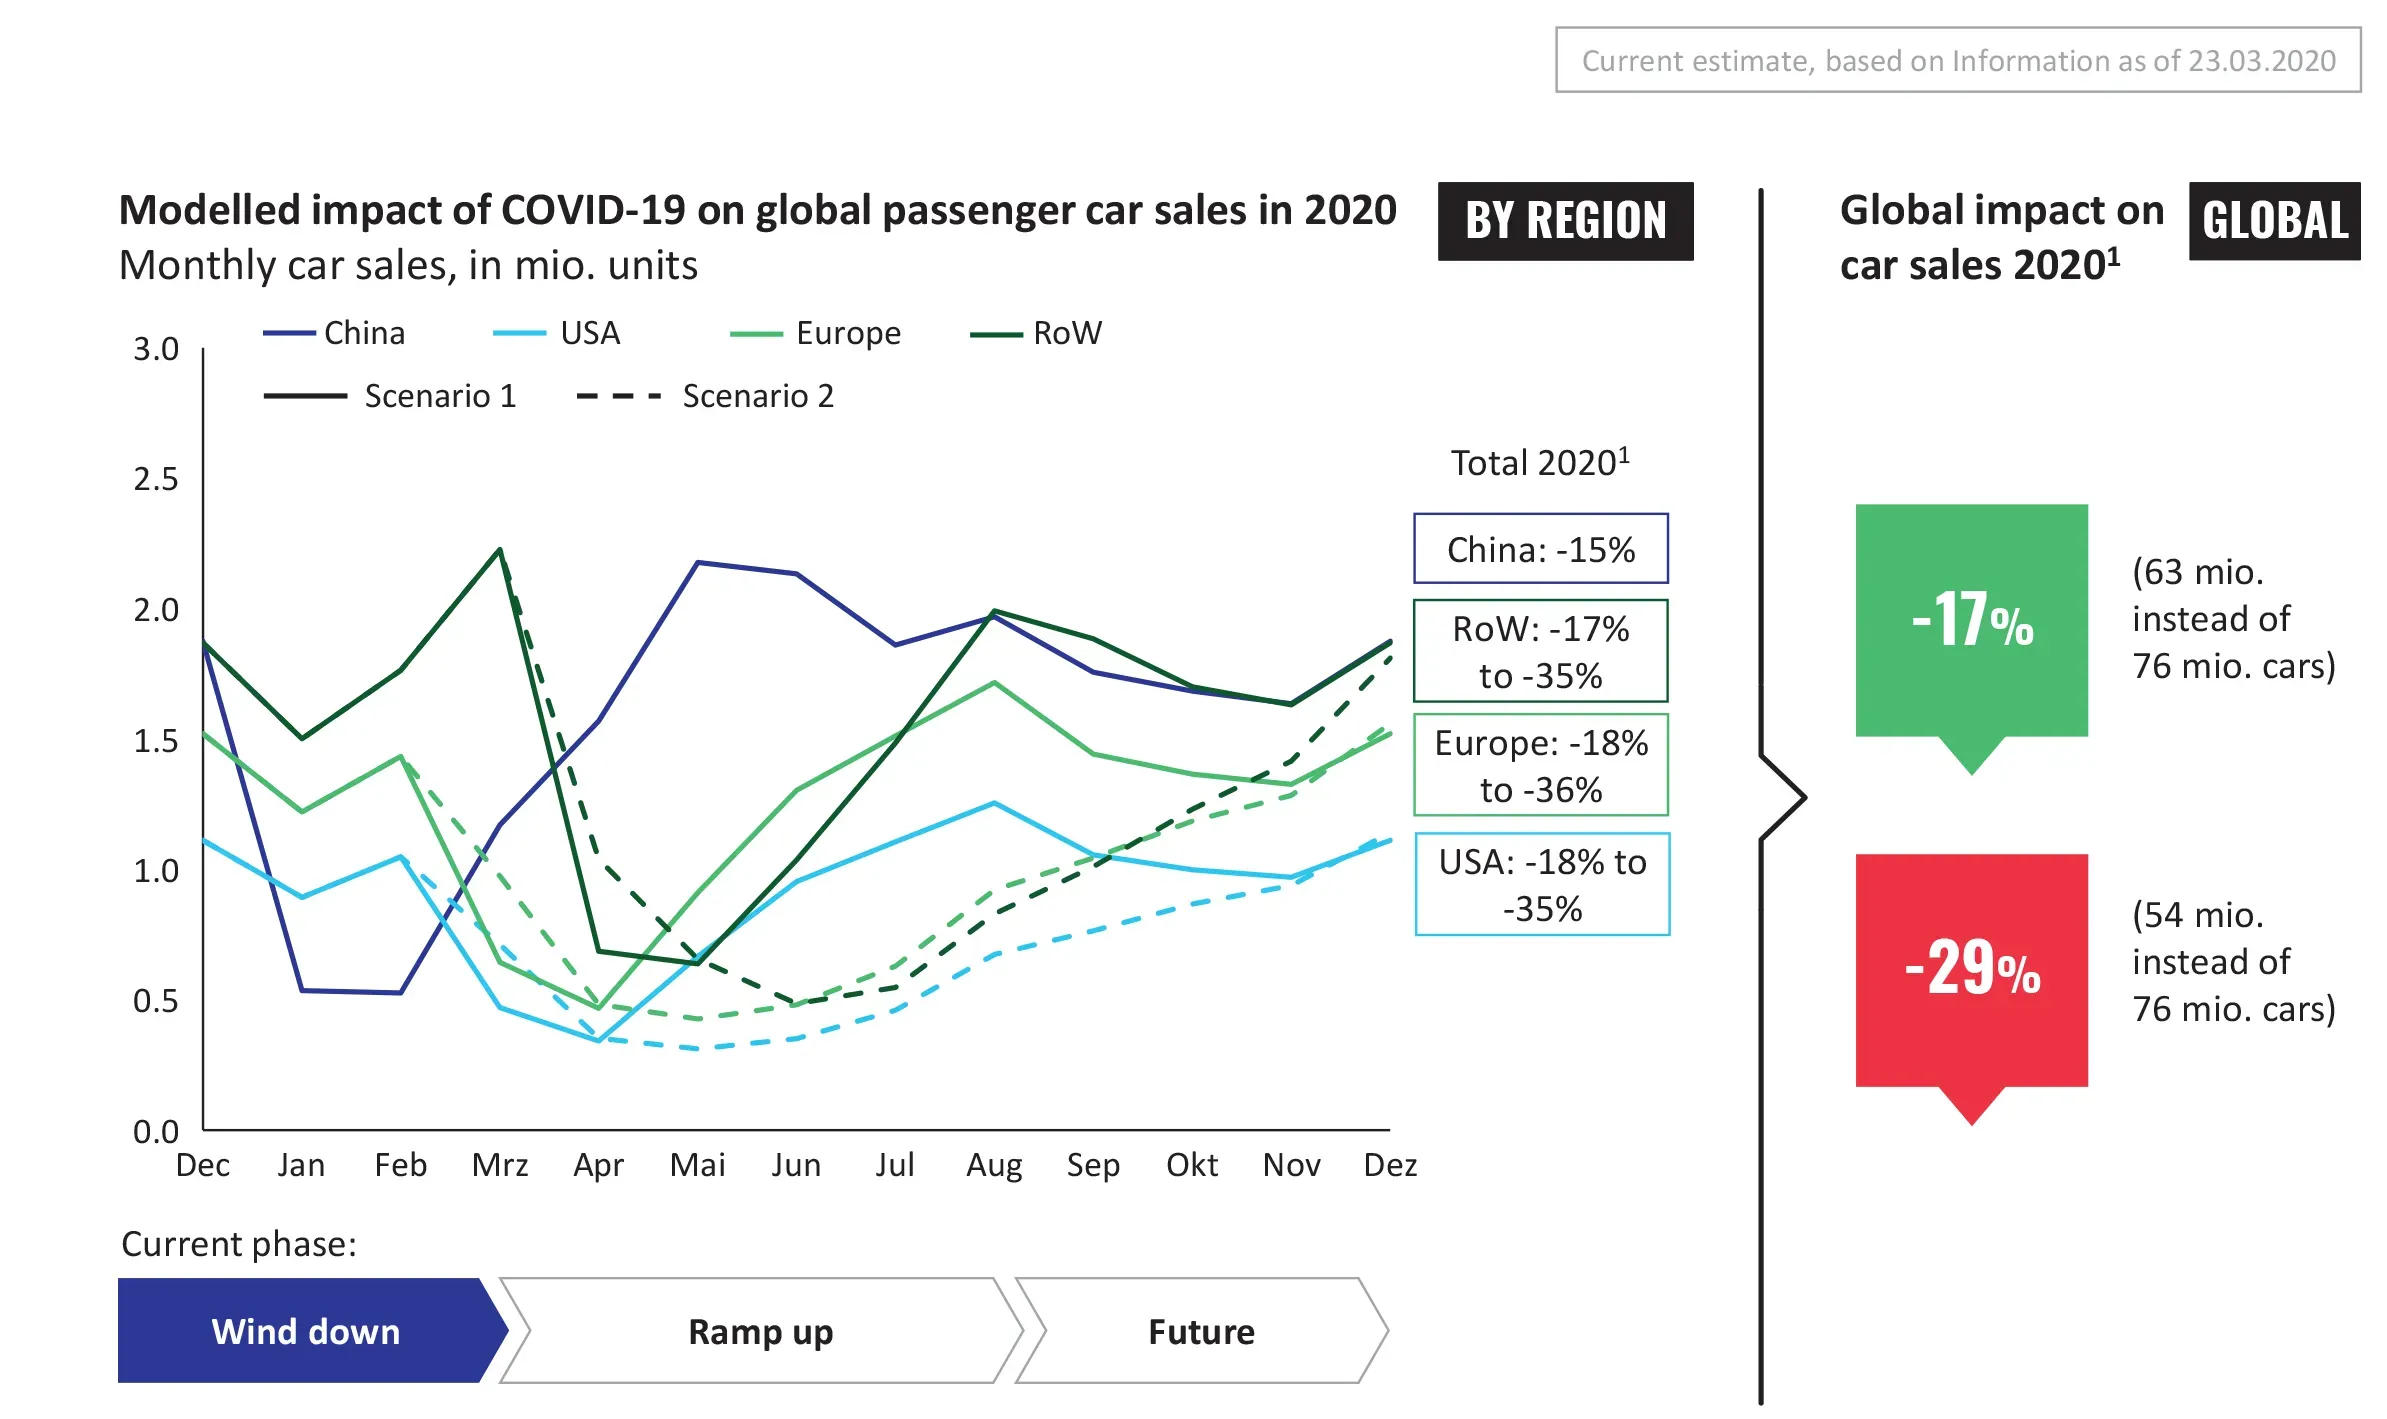This screenshot has height=1419, width=2387.
Task: Click the Europe legend entry
Action: tap(817, 333)
